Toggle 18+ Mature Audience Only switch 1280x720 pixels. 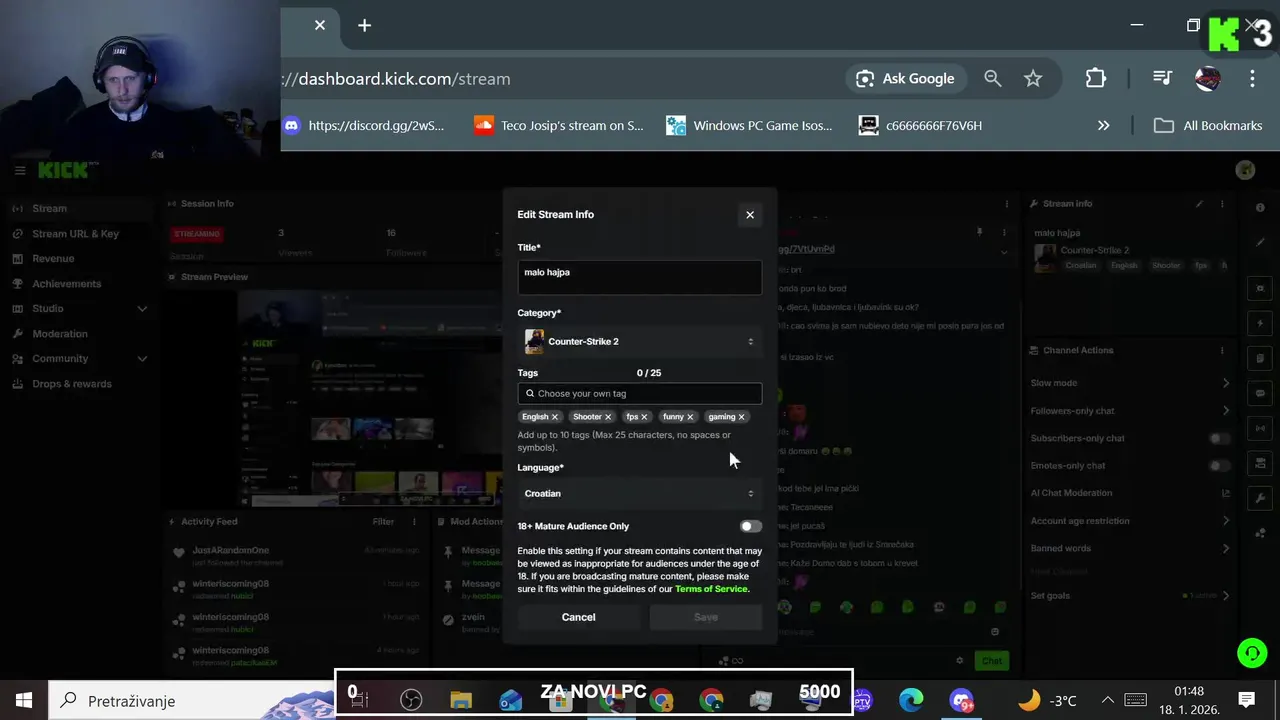point(750,526)
